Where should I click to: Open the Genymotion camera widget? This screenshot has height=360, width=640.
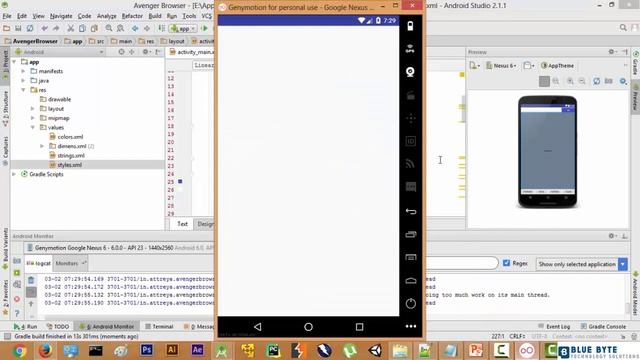tap(410, 72)
